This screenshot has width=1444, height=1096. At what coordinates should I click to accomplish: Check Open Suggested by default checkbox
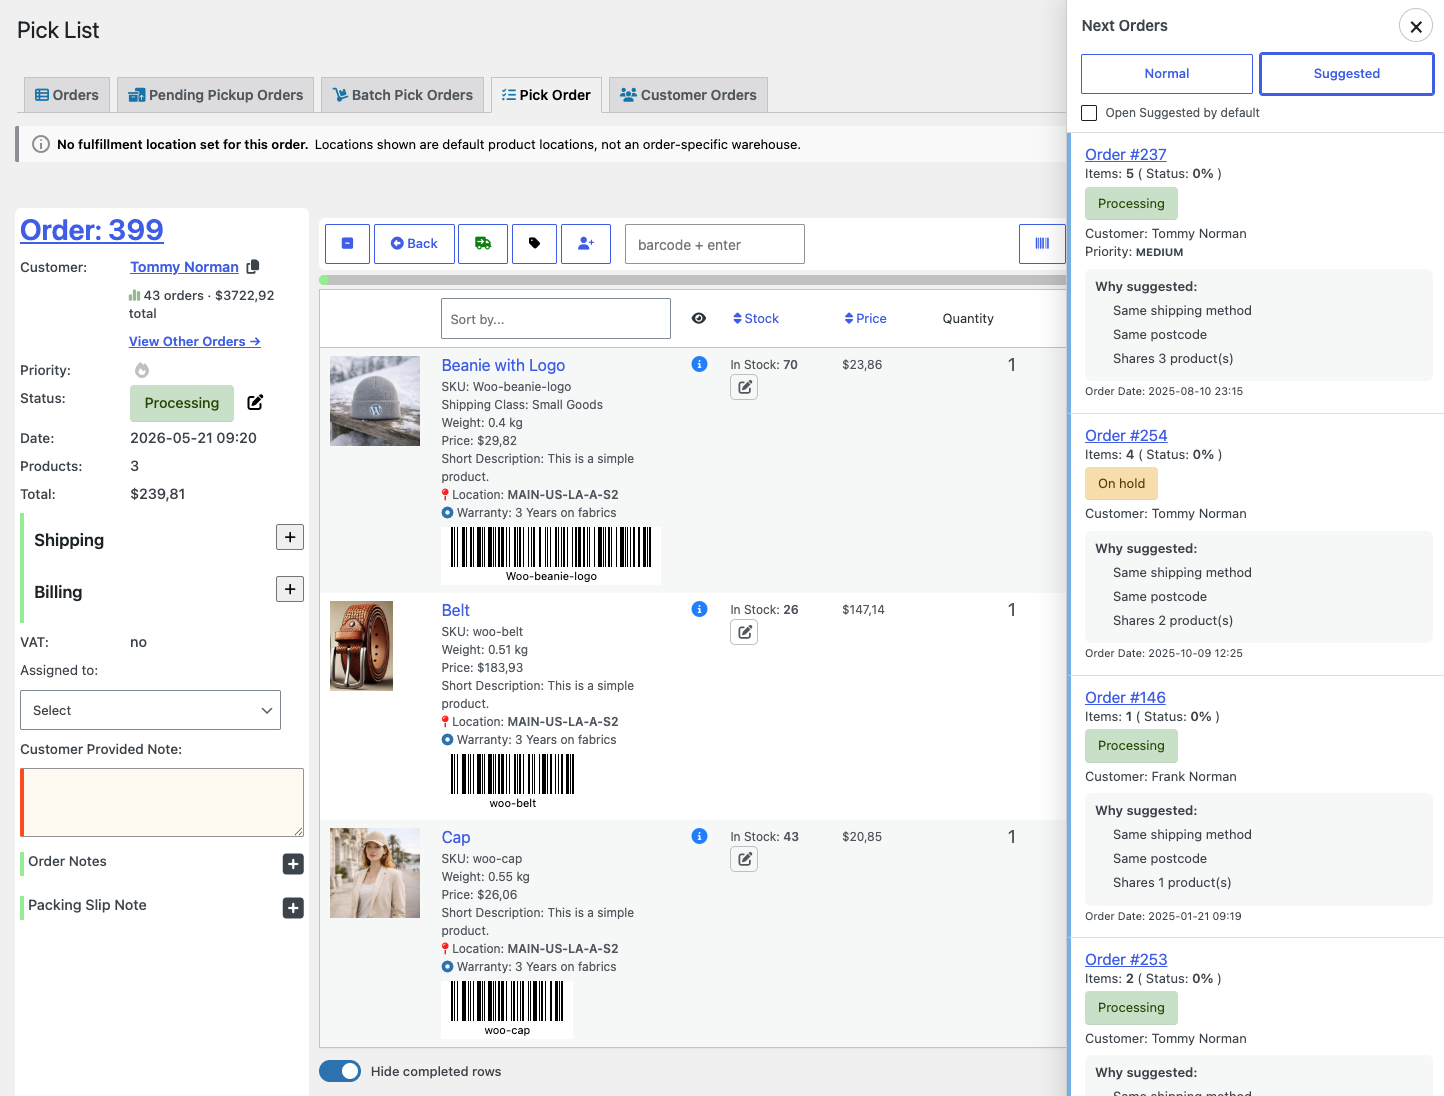(x=1089, y=113)
